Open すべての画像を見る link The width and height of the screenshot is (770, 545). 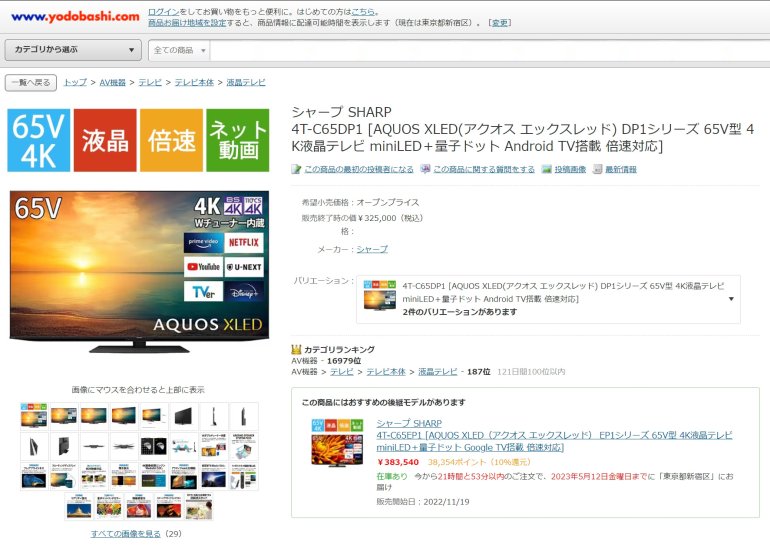[x=125, y=534]
